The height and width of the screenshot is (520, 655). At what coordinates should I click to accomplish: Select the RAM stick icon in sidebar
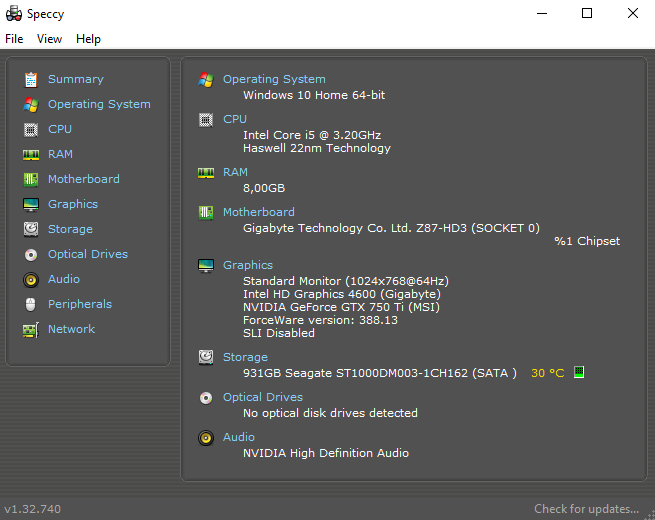(31, 155)
